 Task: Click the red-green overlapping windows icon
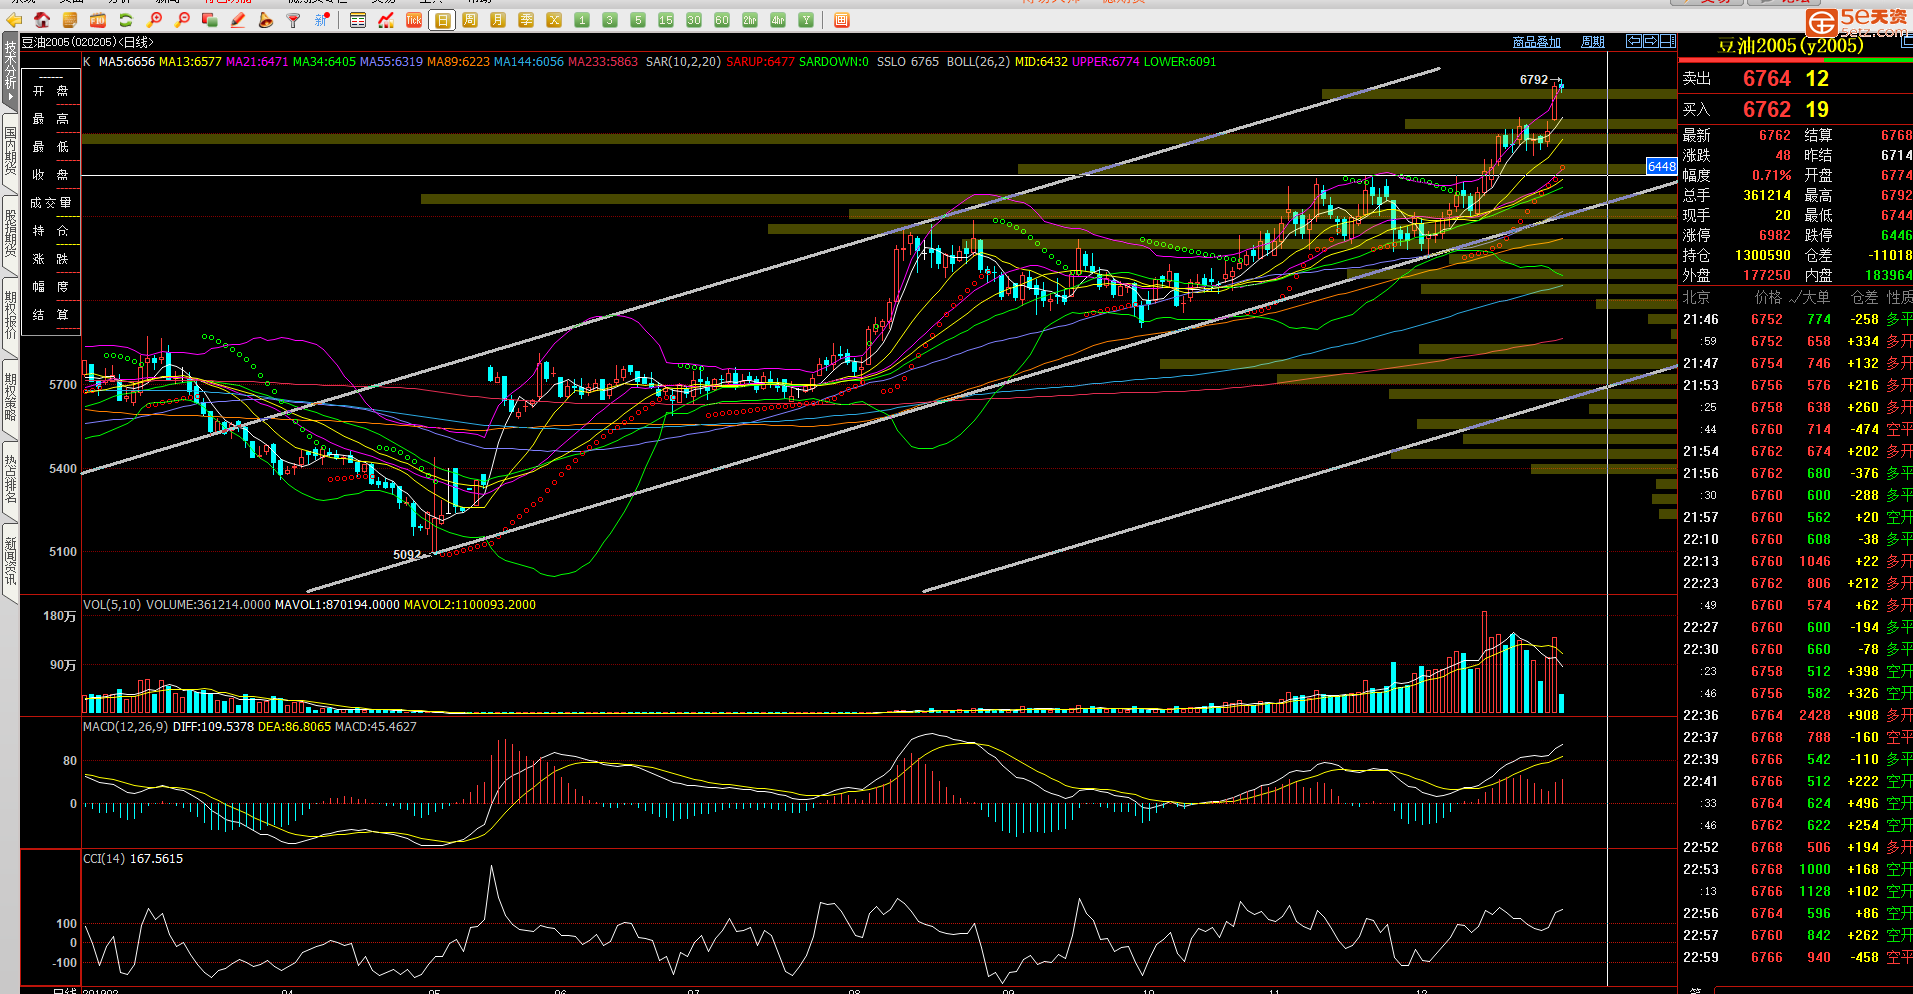210,20
